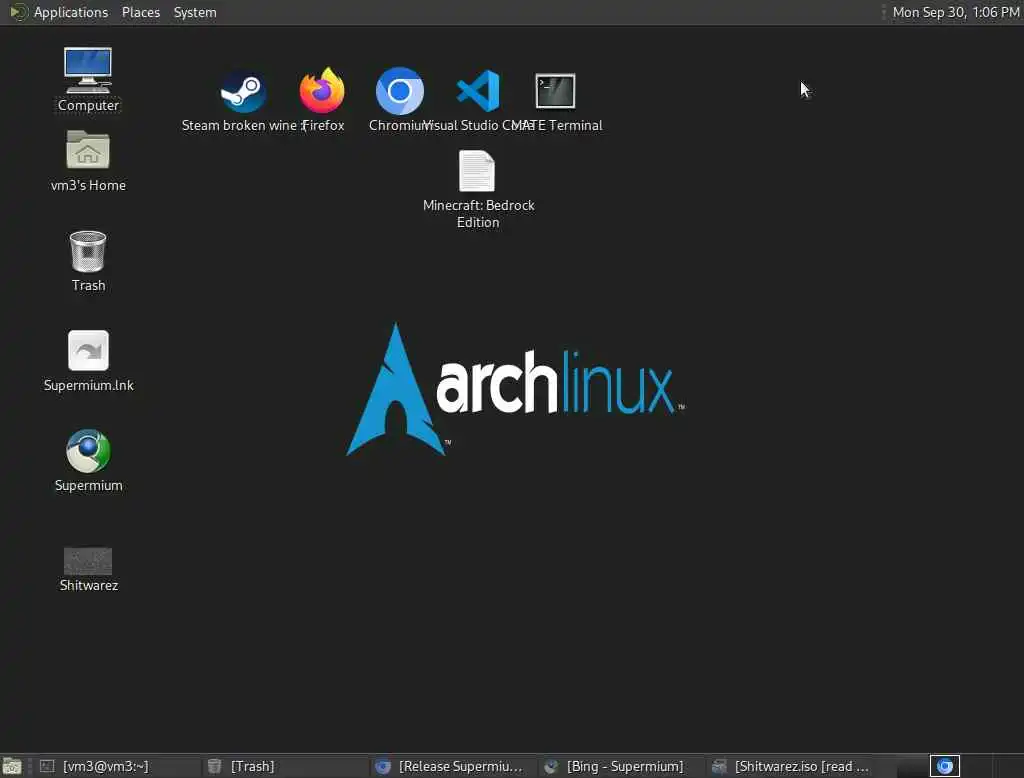Viewport: 1024px width, 778px height.
Task: Restore the Trash window from the taskbar
Action: click(x=283, y=766)
